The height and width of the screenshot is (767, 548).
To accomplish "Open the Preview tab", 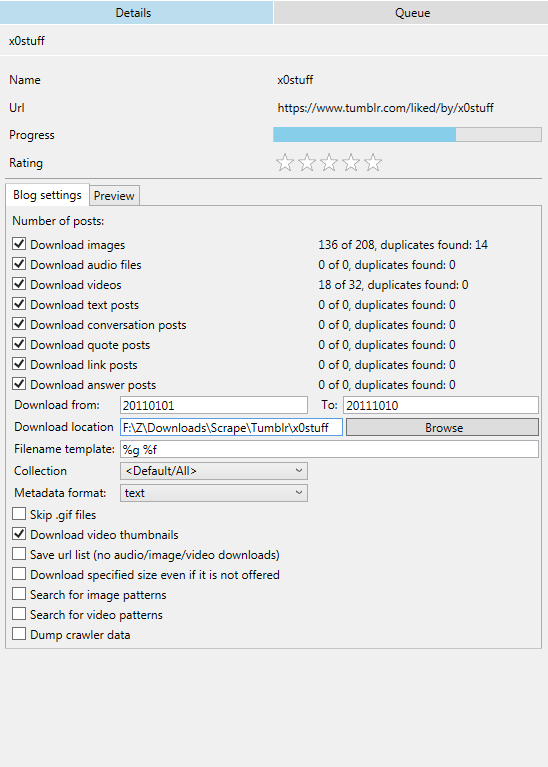I will [114, 196].
